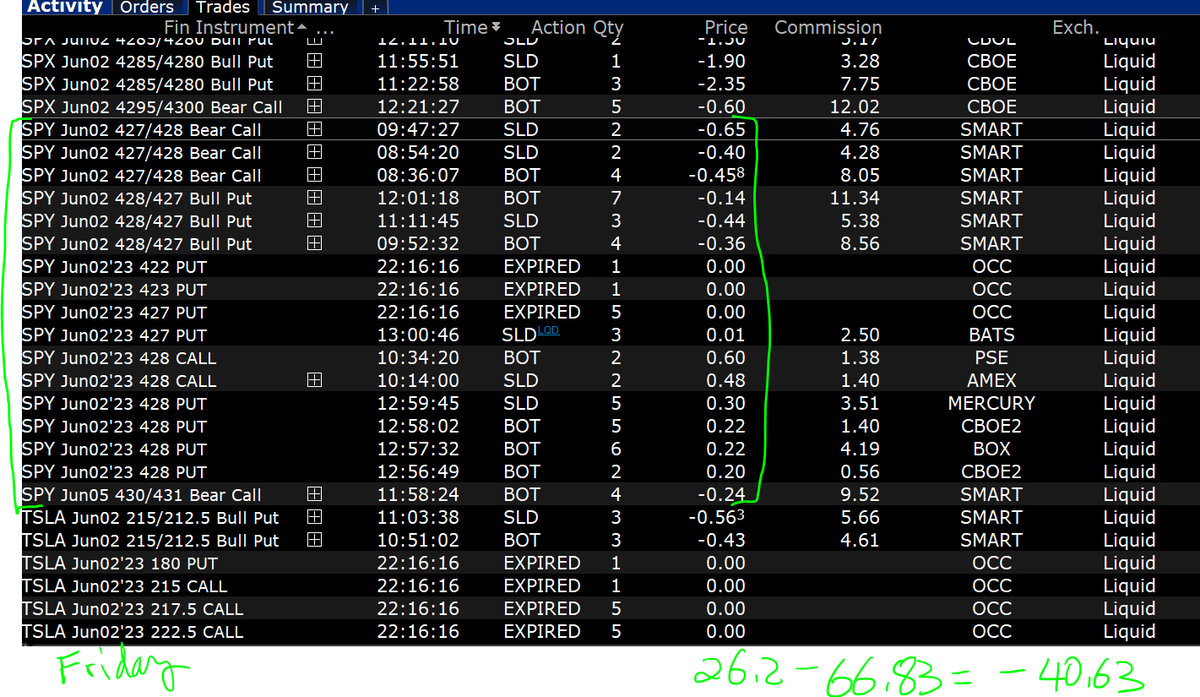This screenshot has width=1200, height=697.
Task: Sort trades by Price column header
Action: [x=726, y=28]
